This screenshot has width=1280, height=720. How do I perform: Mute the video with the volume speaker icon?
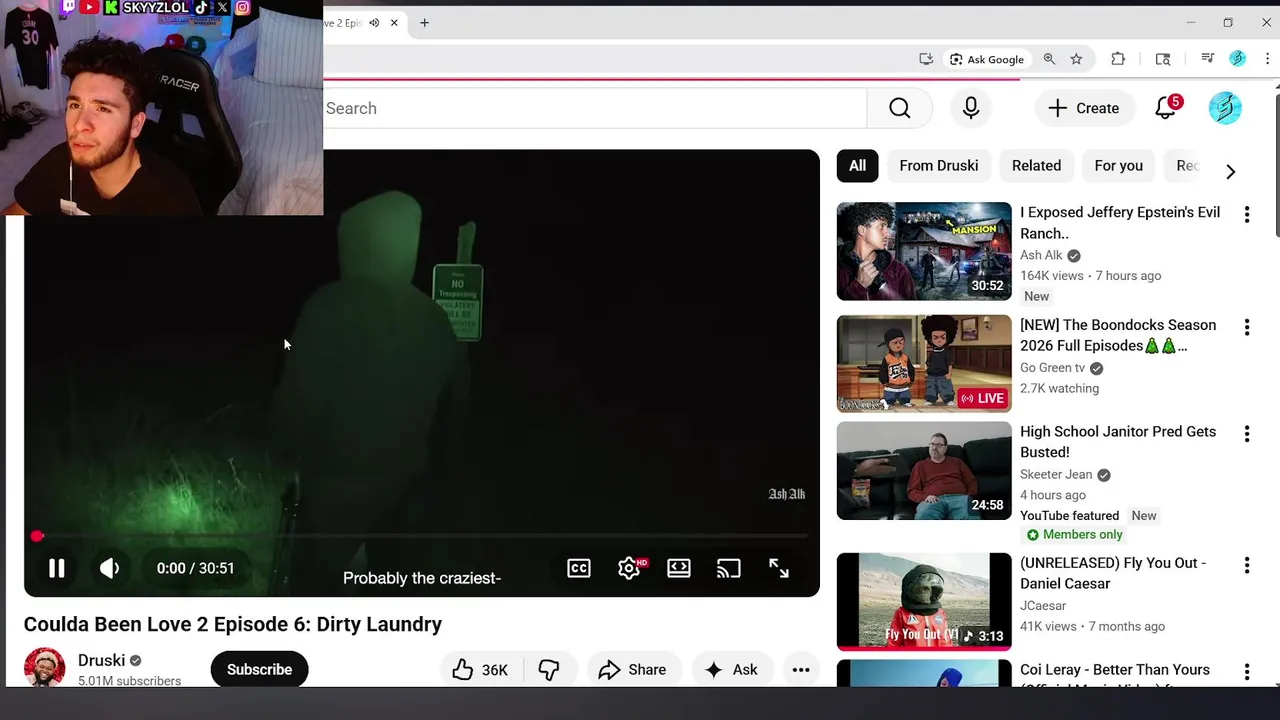110,568
